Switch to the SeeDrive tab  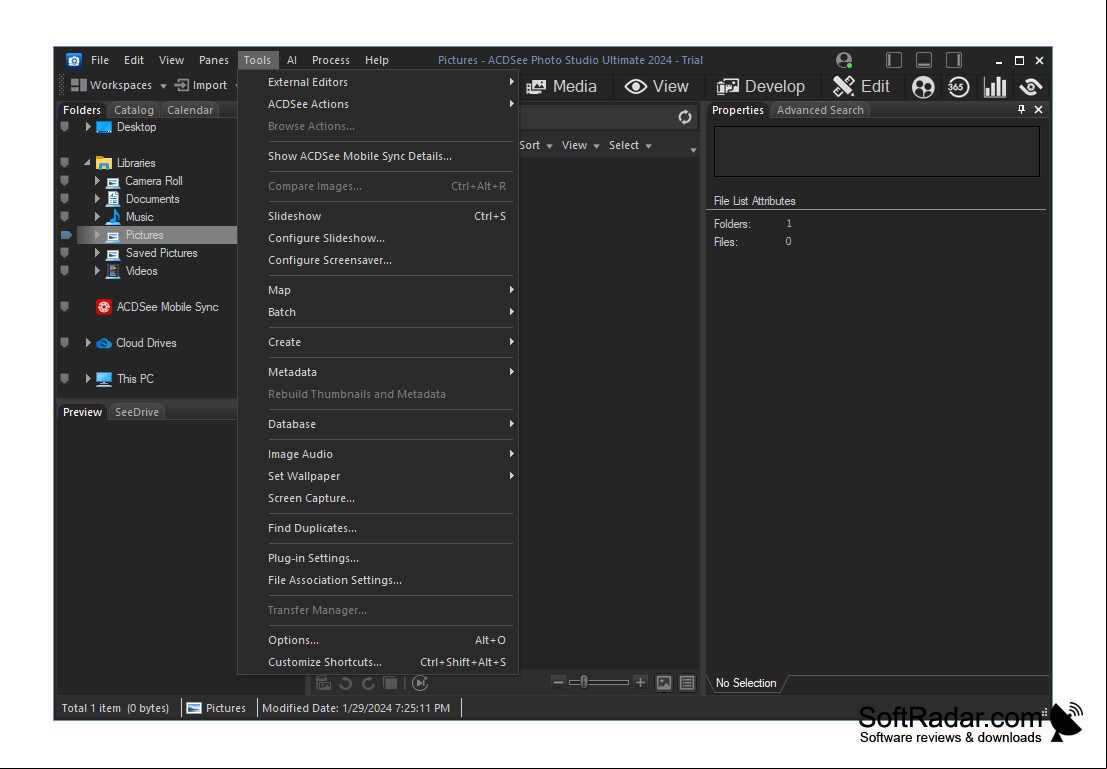[x=137, y=412]
